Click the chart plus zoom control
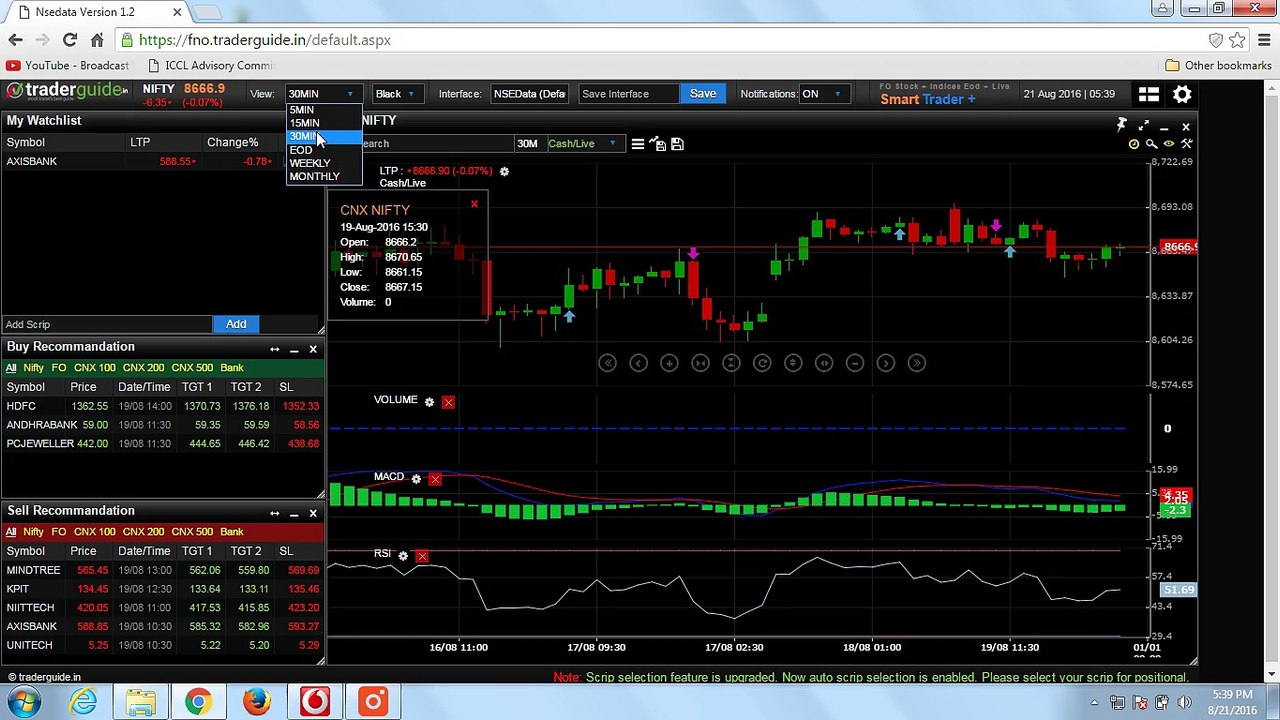Viewport: 1280px width, 720px height. (x=669, y=363)
